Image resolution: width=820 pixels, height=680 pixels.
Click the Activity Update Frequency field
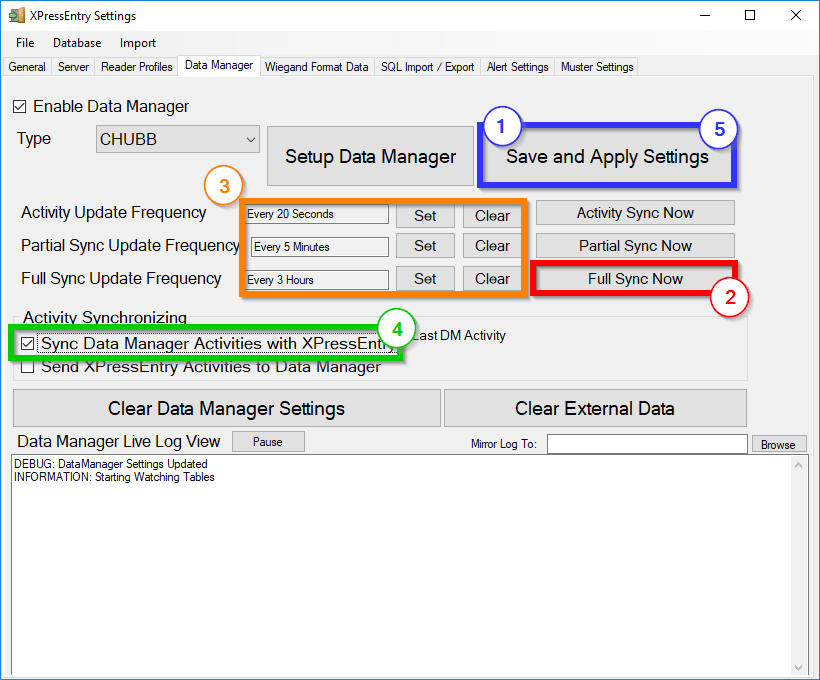pyautogui.click(x=316, y=214)
